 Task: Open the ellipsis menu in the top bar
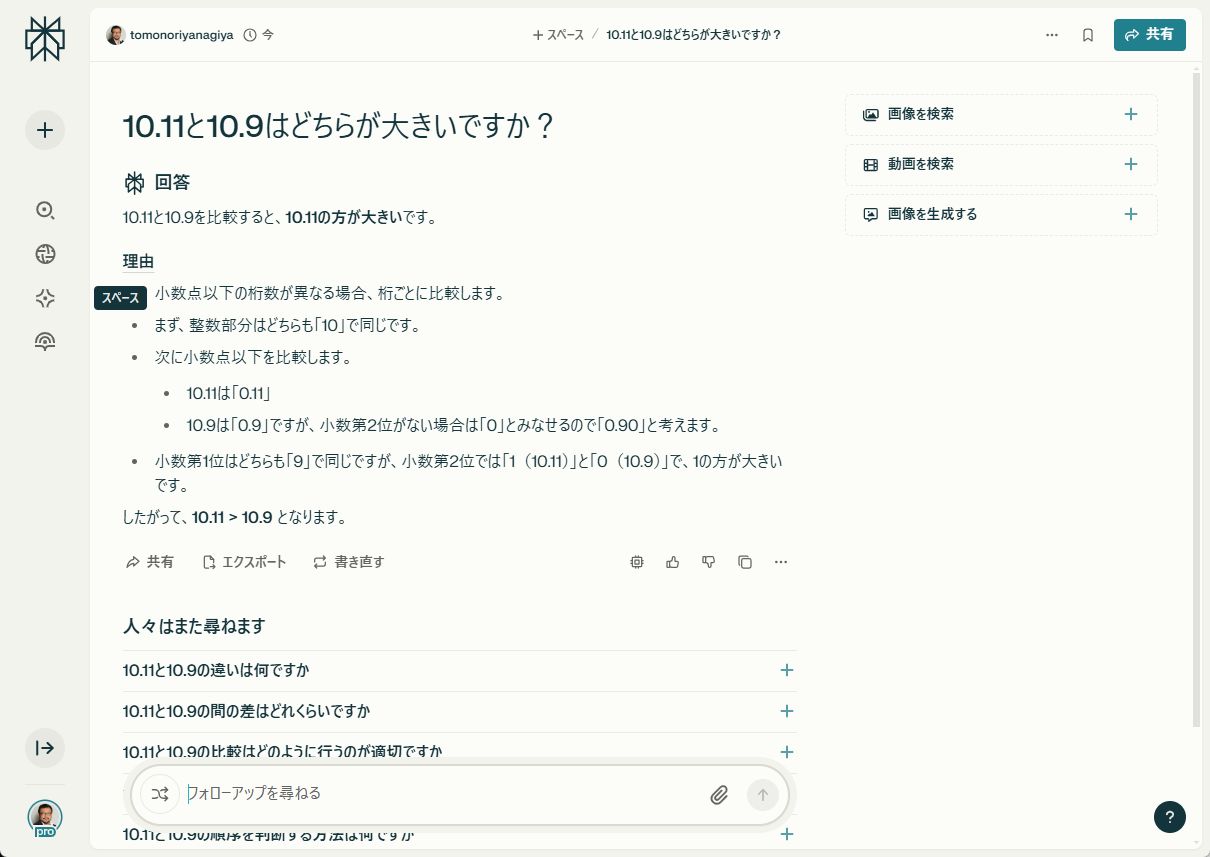(x=1052, y=34)
